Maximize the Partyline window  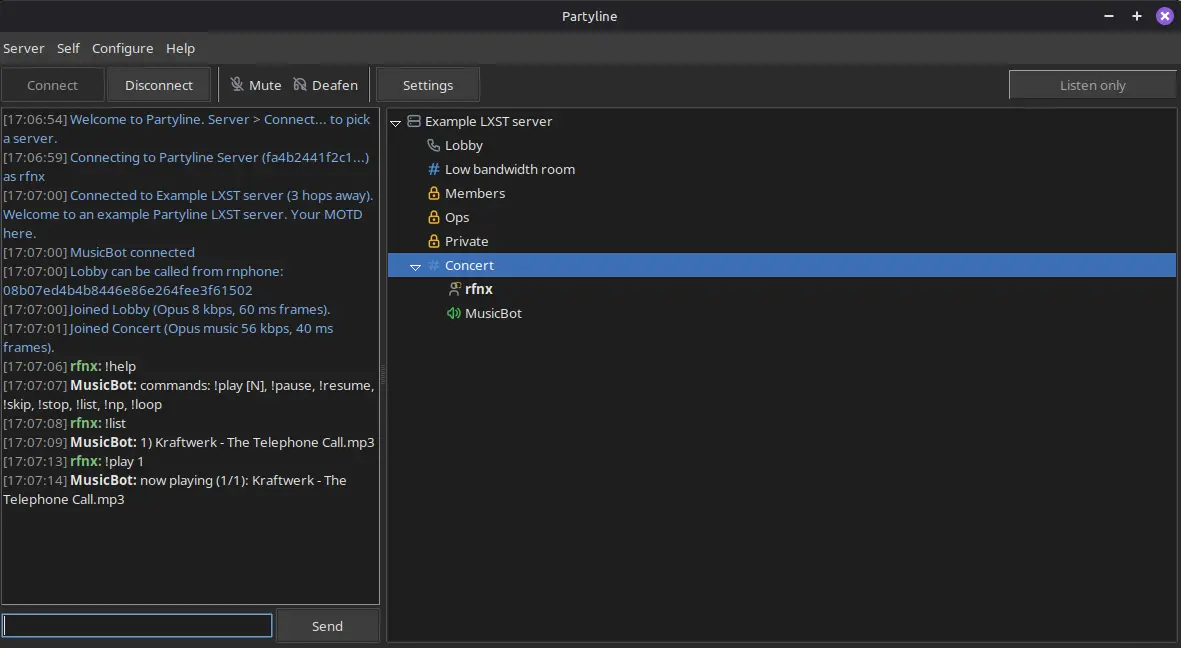1137,16
